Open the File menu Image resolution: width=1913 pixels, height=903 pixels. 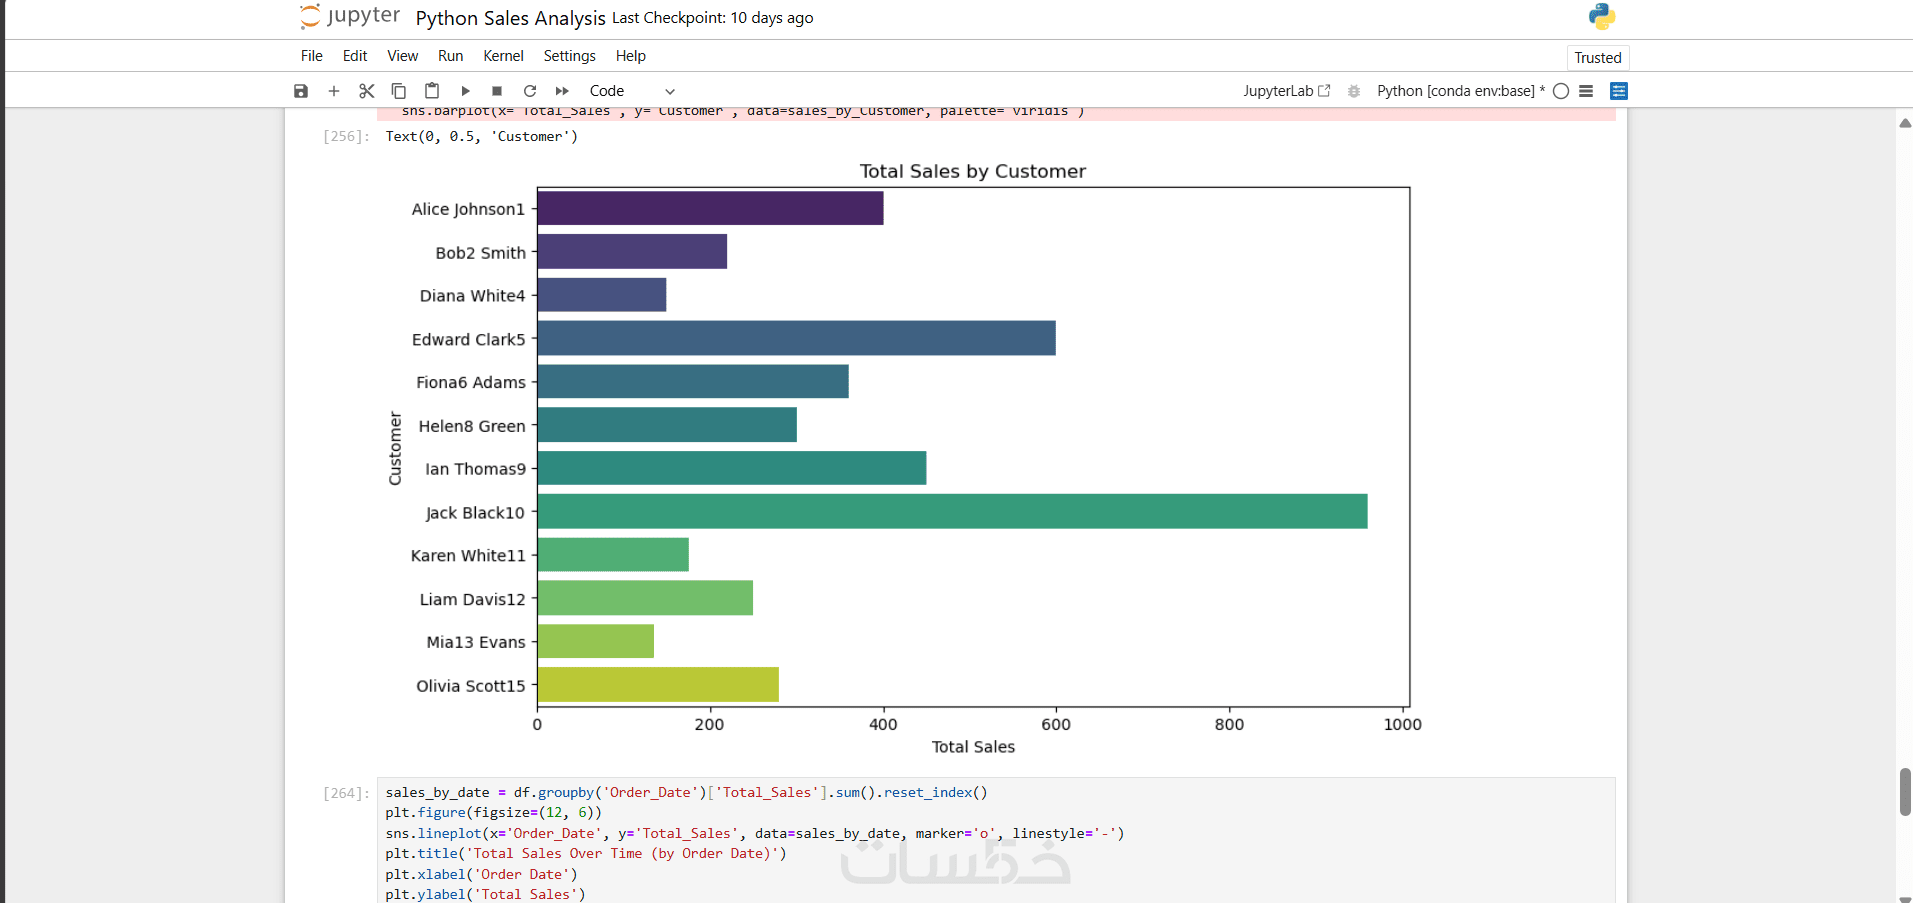[312, 56]
